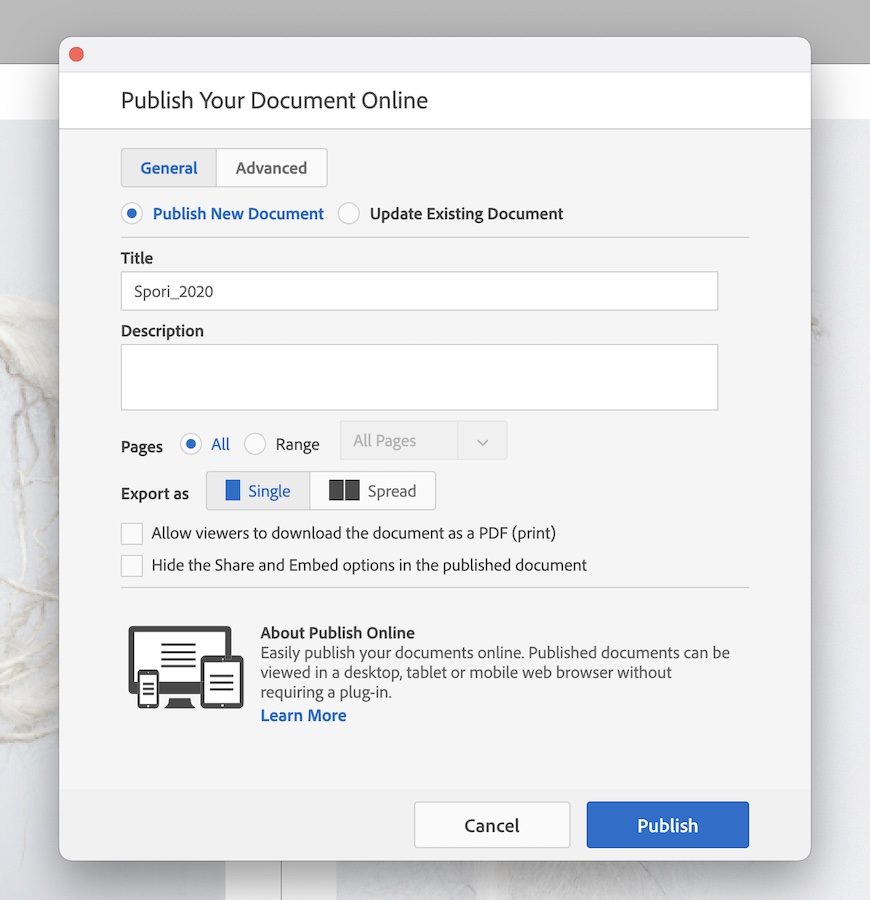
Task: Switch to the General tab
Action: click(169, 168)
